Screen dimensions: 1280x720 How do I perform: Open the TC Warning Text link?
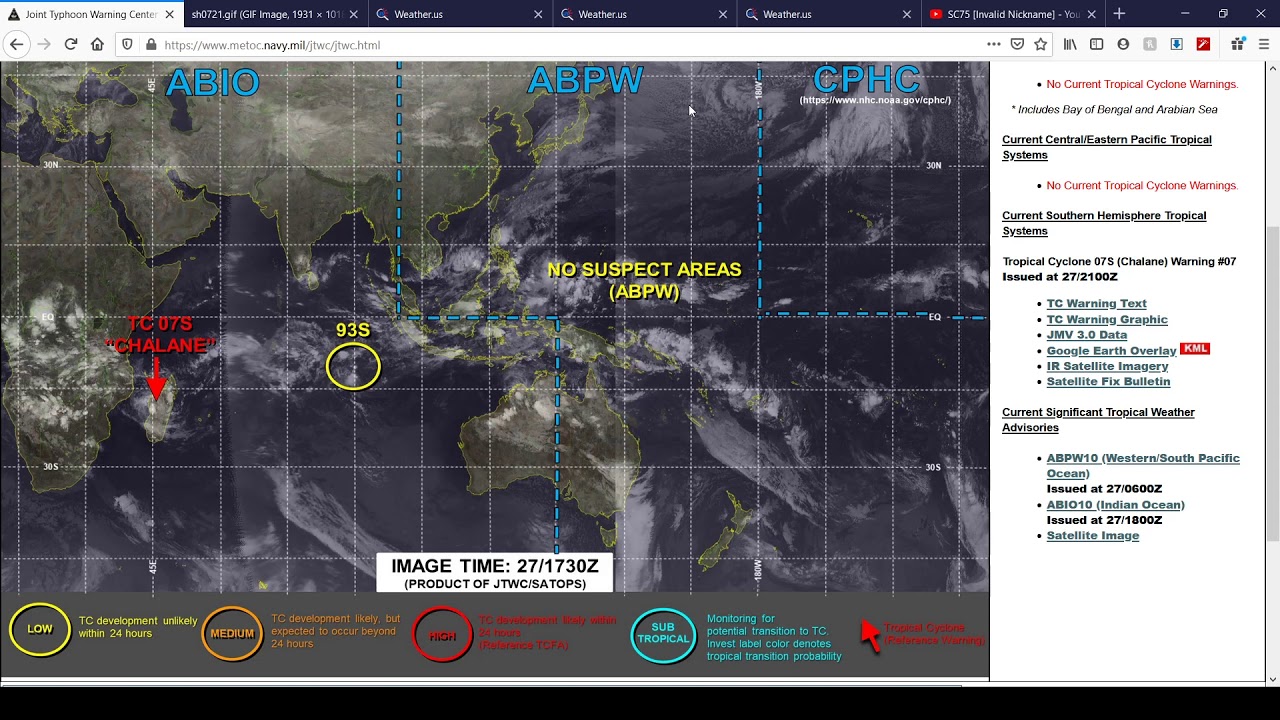pos(1096,303)
